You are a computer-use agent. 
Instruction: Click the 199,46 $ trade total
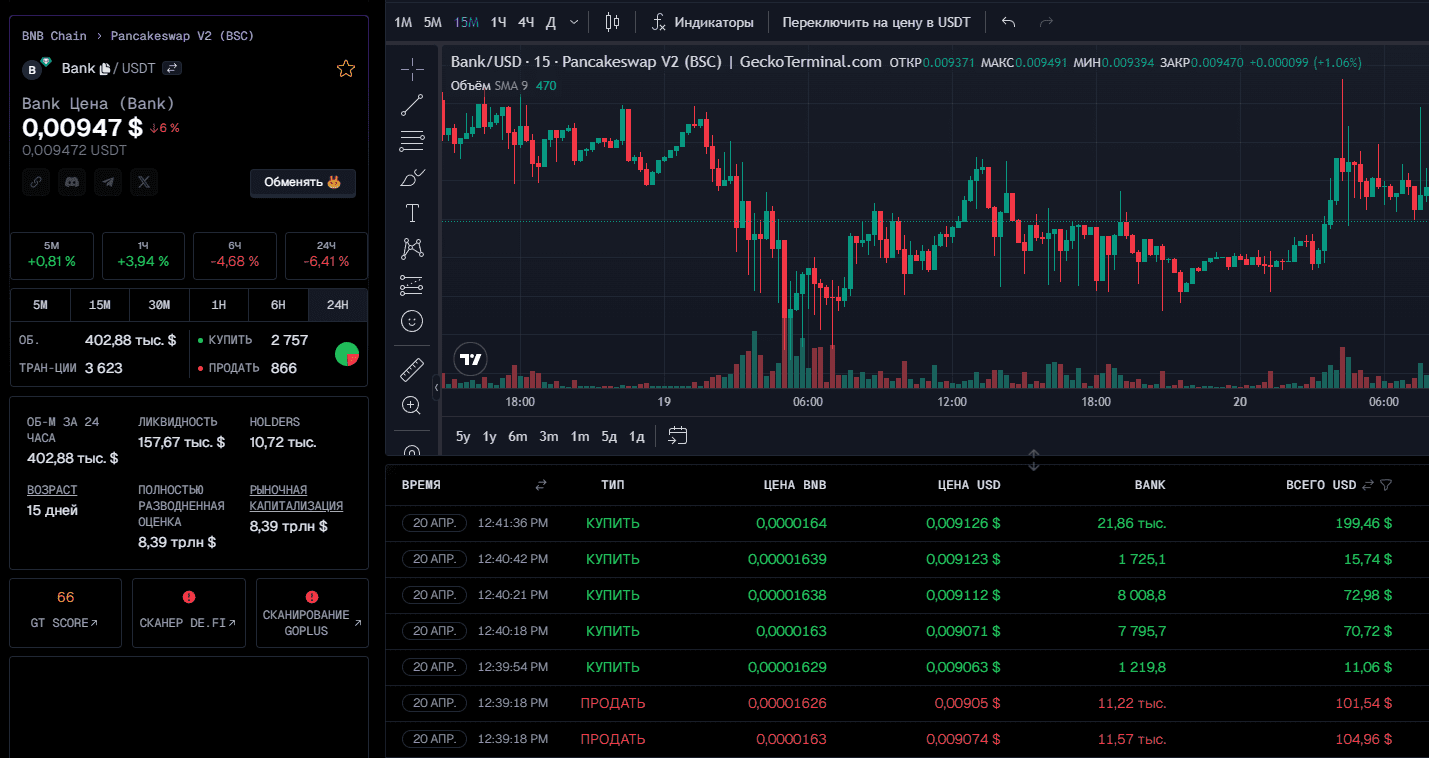pyautogui.click(x=1363, y=523)
